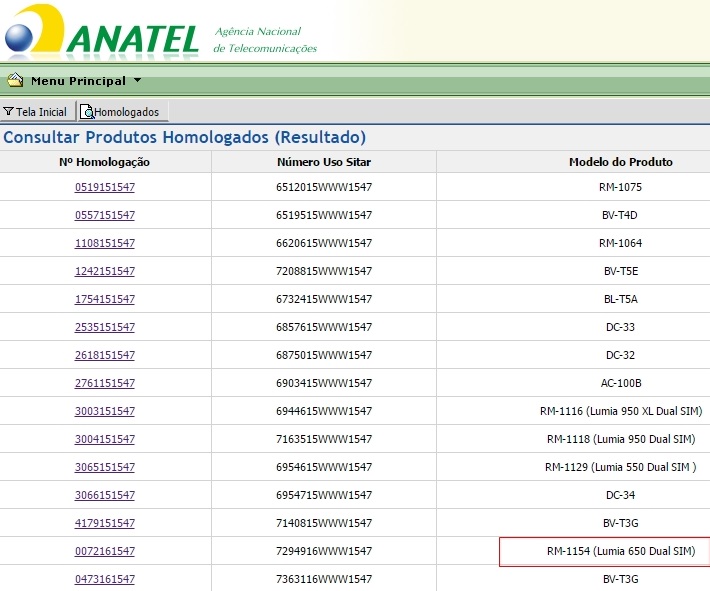This screenshot has width=710, height=591.
Task: Click the Modelo do Produto column header
Action: [x=621, y=162]
